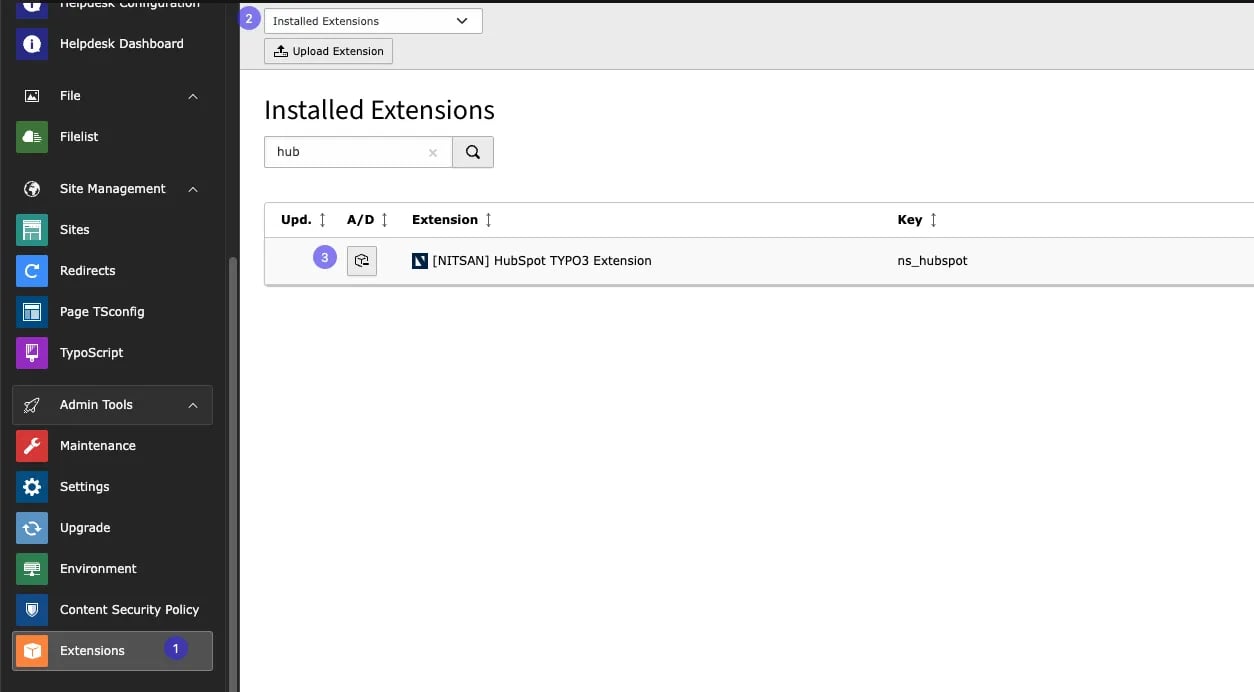Open the red Maintenance wrench icon
1254x692 pixels.
(x=32, y=446)
